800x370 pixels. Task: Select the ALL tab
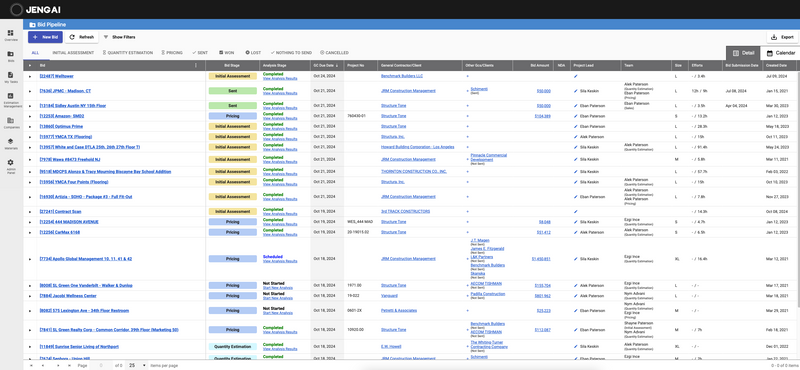(35, 53)
